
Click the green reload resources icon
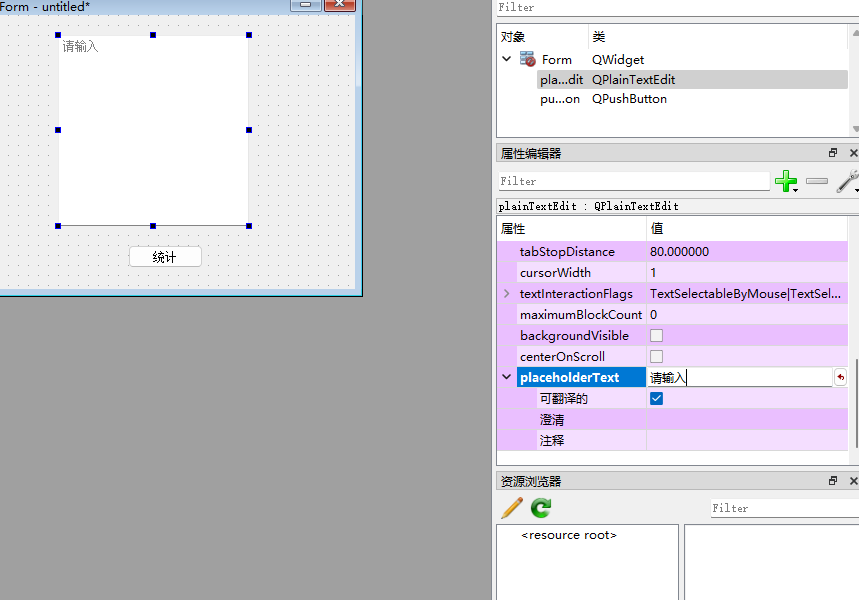[x=541, y=508]
